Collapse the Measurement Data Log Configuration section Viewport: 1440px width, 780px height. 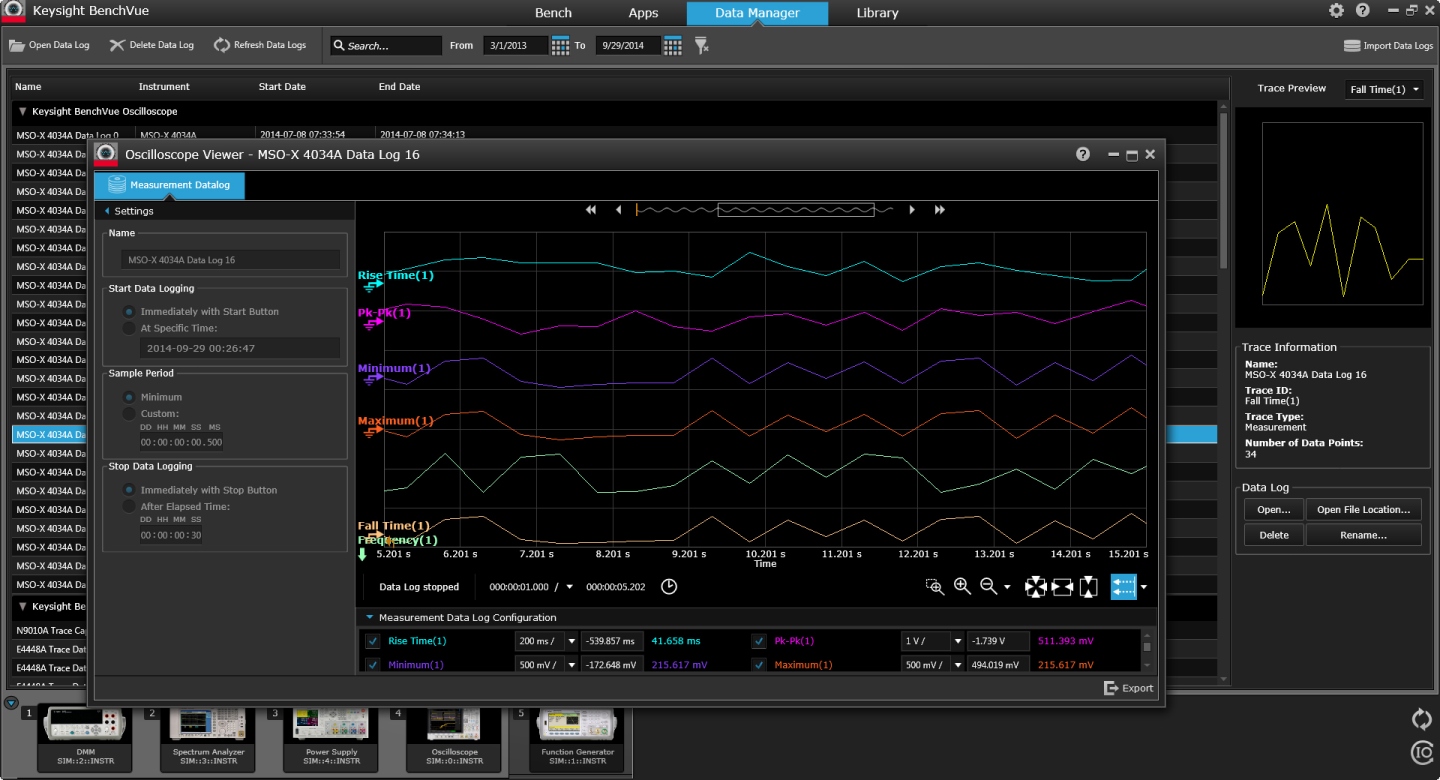369,618
